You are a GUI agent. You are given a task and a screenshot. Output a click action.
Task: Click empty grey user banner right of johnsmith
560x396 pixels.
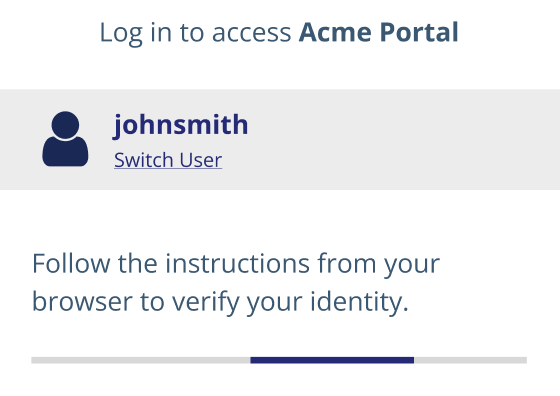[404, 139]
